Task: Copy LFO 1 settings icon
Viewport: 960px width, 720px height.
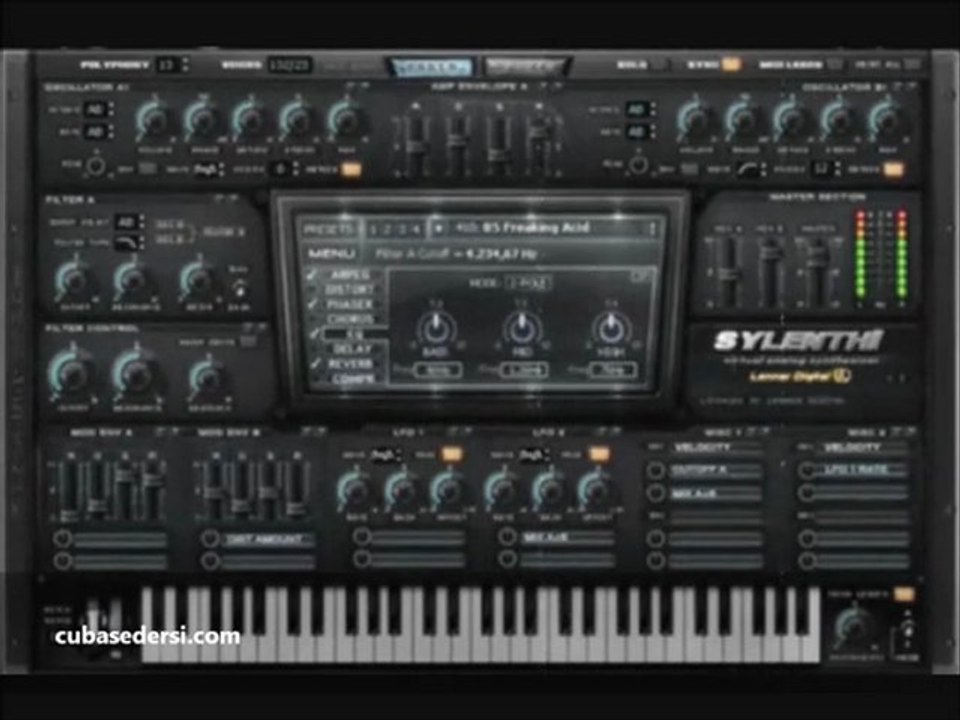Action: 454,432
